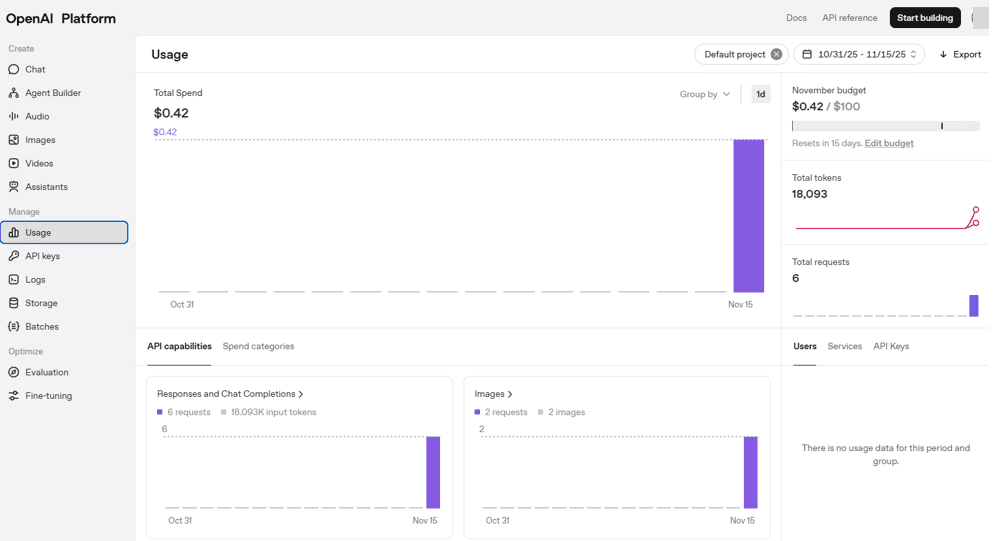Click the Fine-tuning sliders icon
This screenshot has height=541, width=1005.
tap(13, 395)
